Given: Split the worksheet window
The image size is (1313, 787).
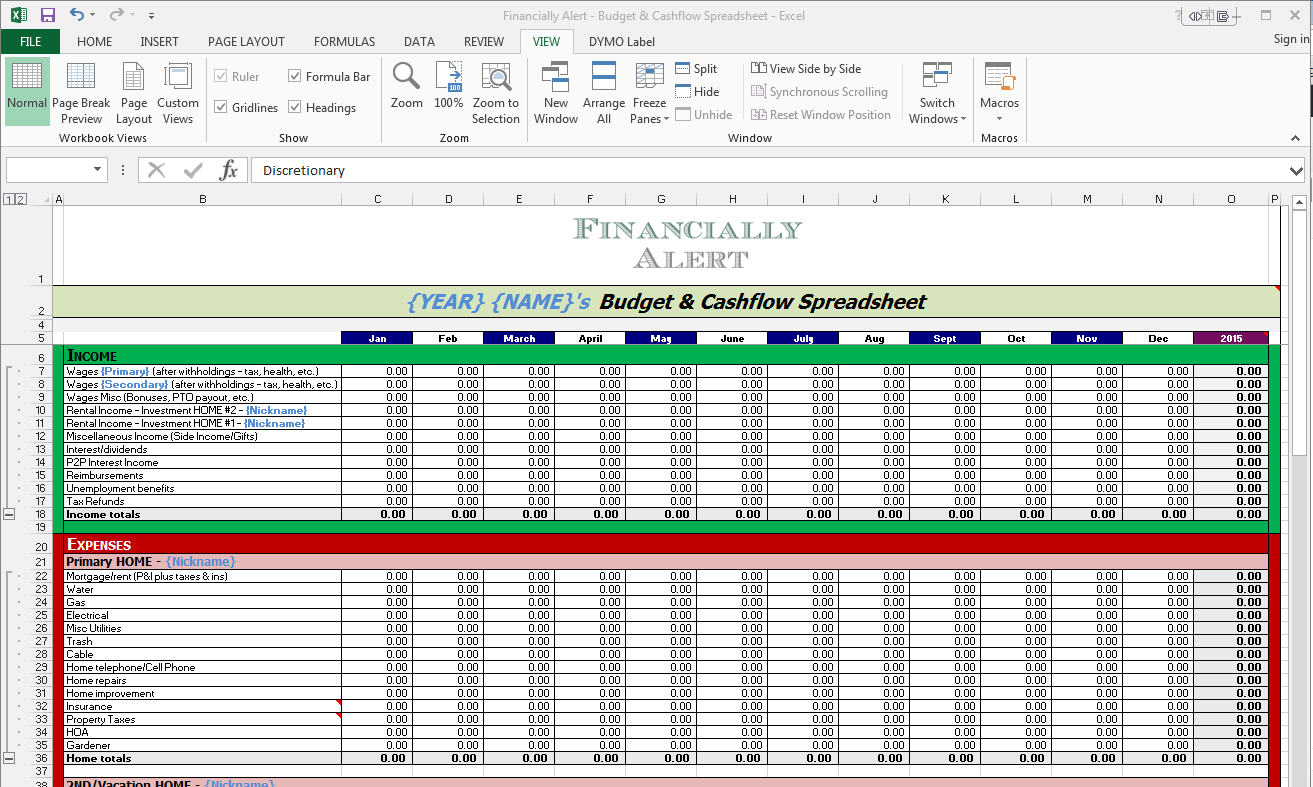Looking at the screenshot, I should (696, 69).
